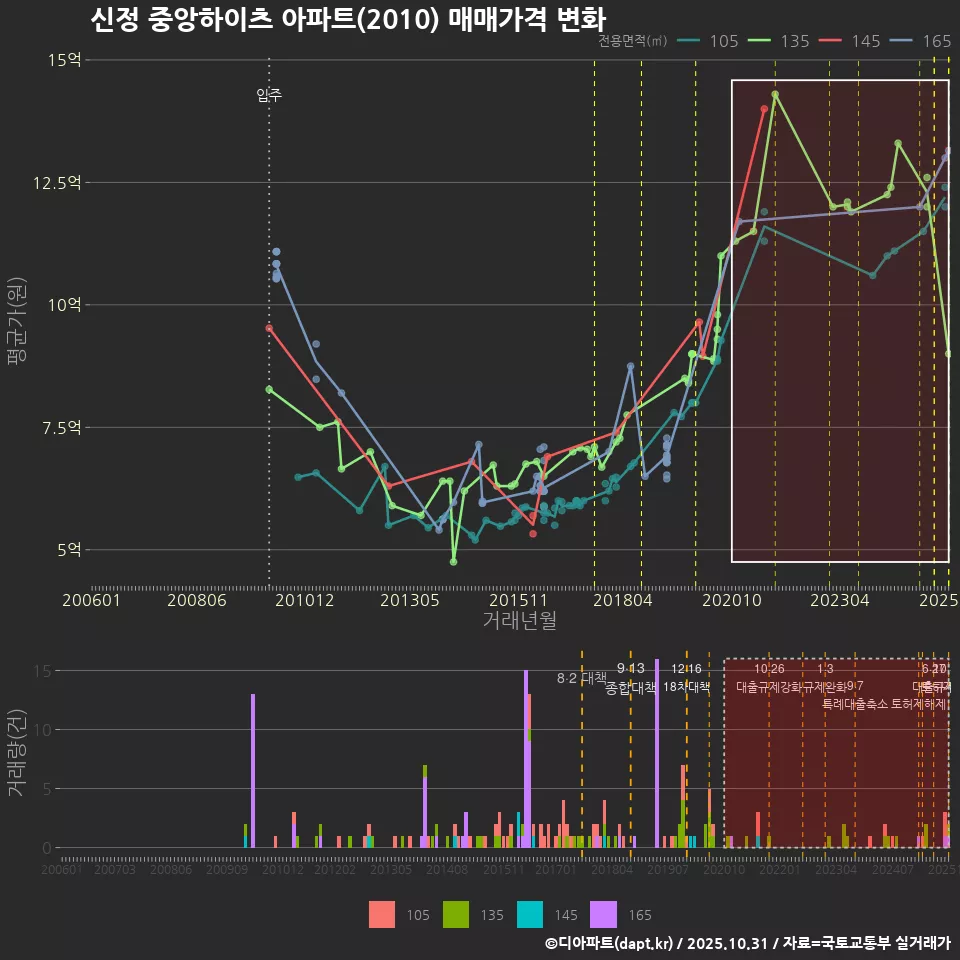Click the blue 165 line icon in top legend
960x960 pixels.
[900, 42]
